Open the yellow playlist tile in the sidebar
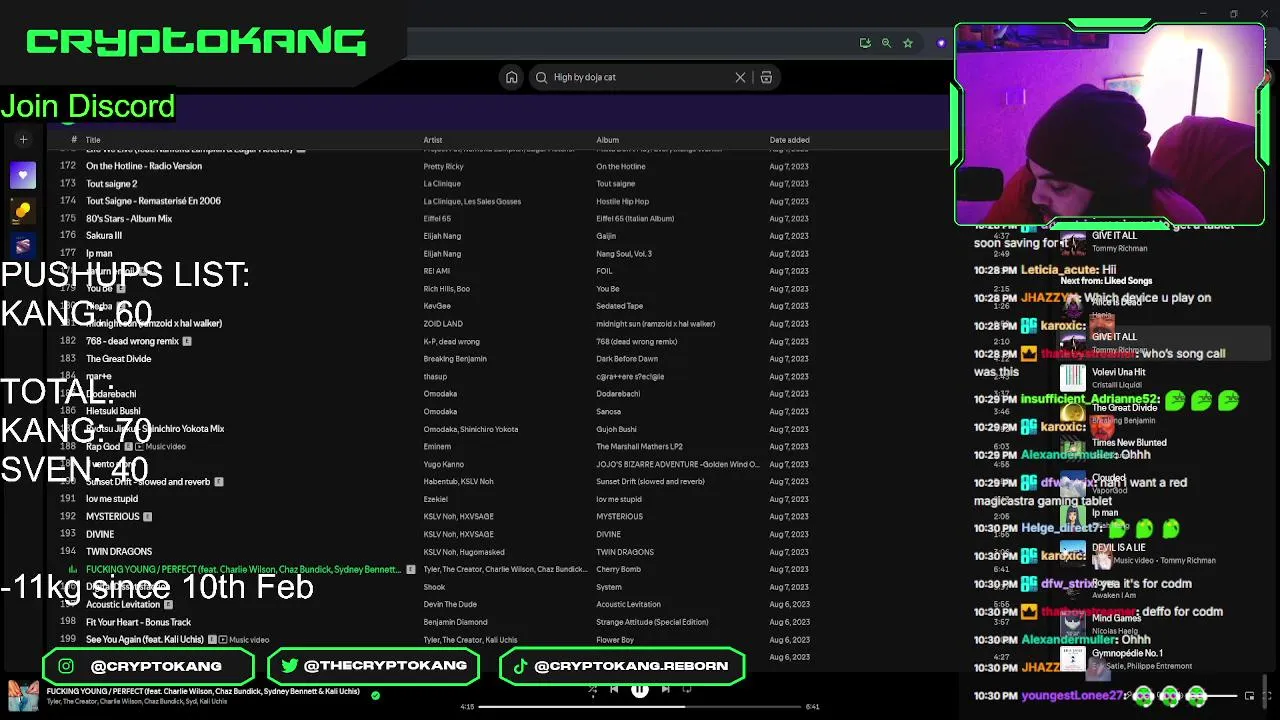 pyautogui.click(x=23, y=210)
